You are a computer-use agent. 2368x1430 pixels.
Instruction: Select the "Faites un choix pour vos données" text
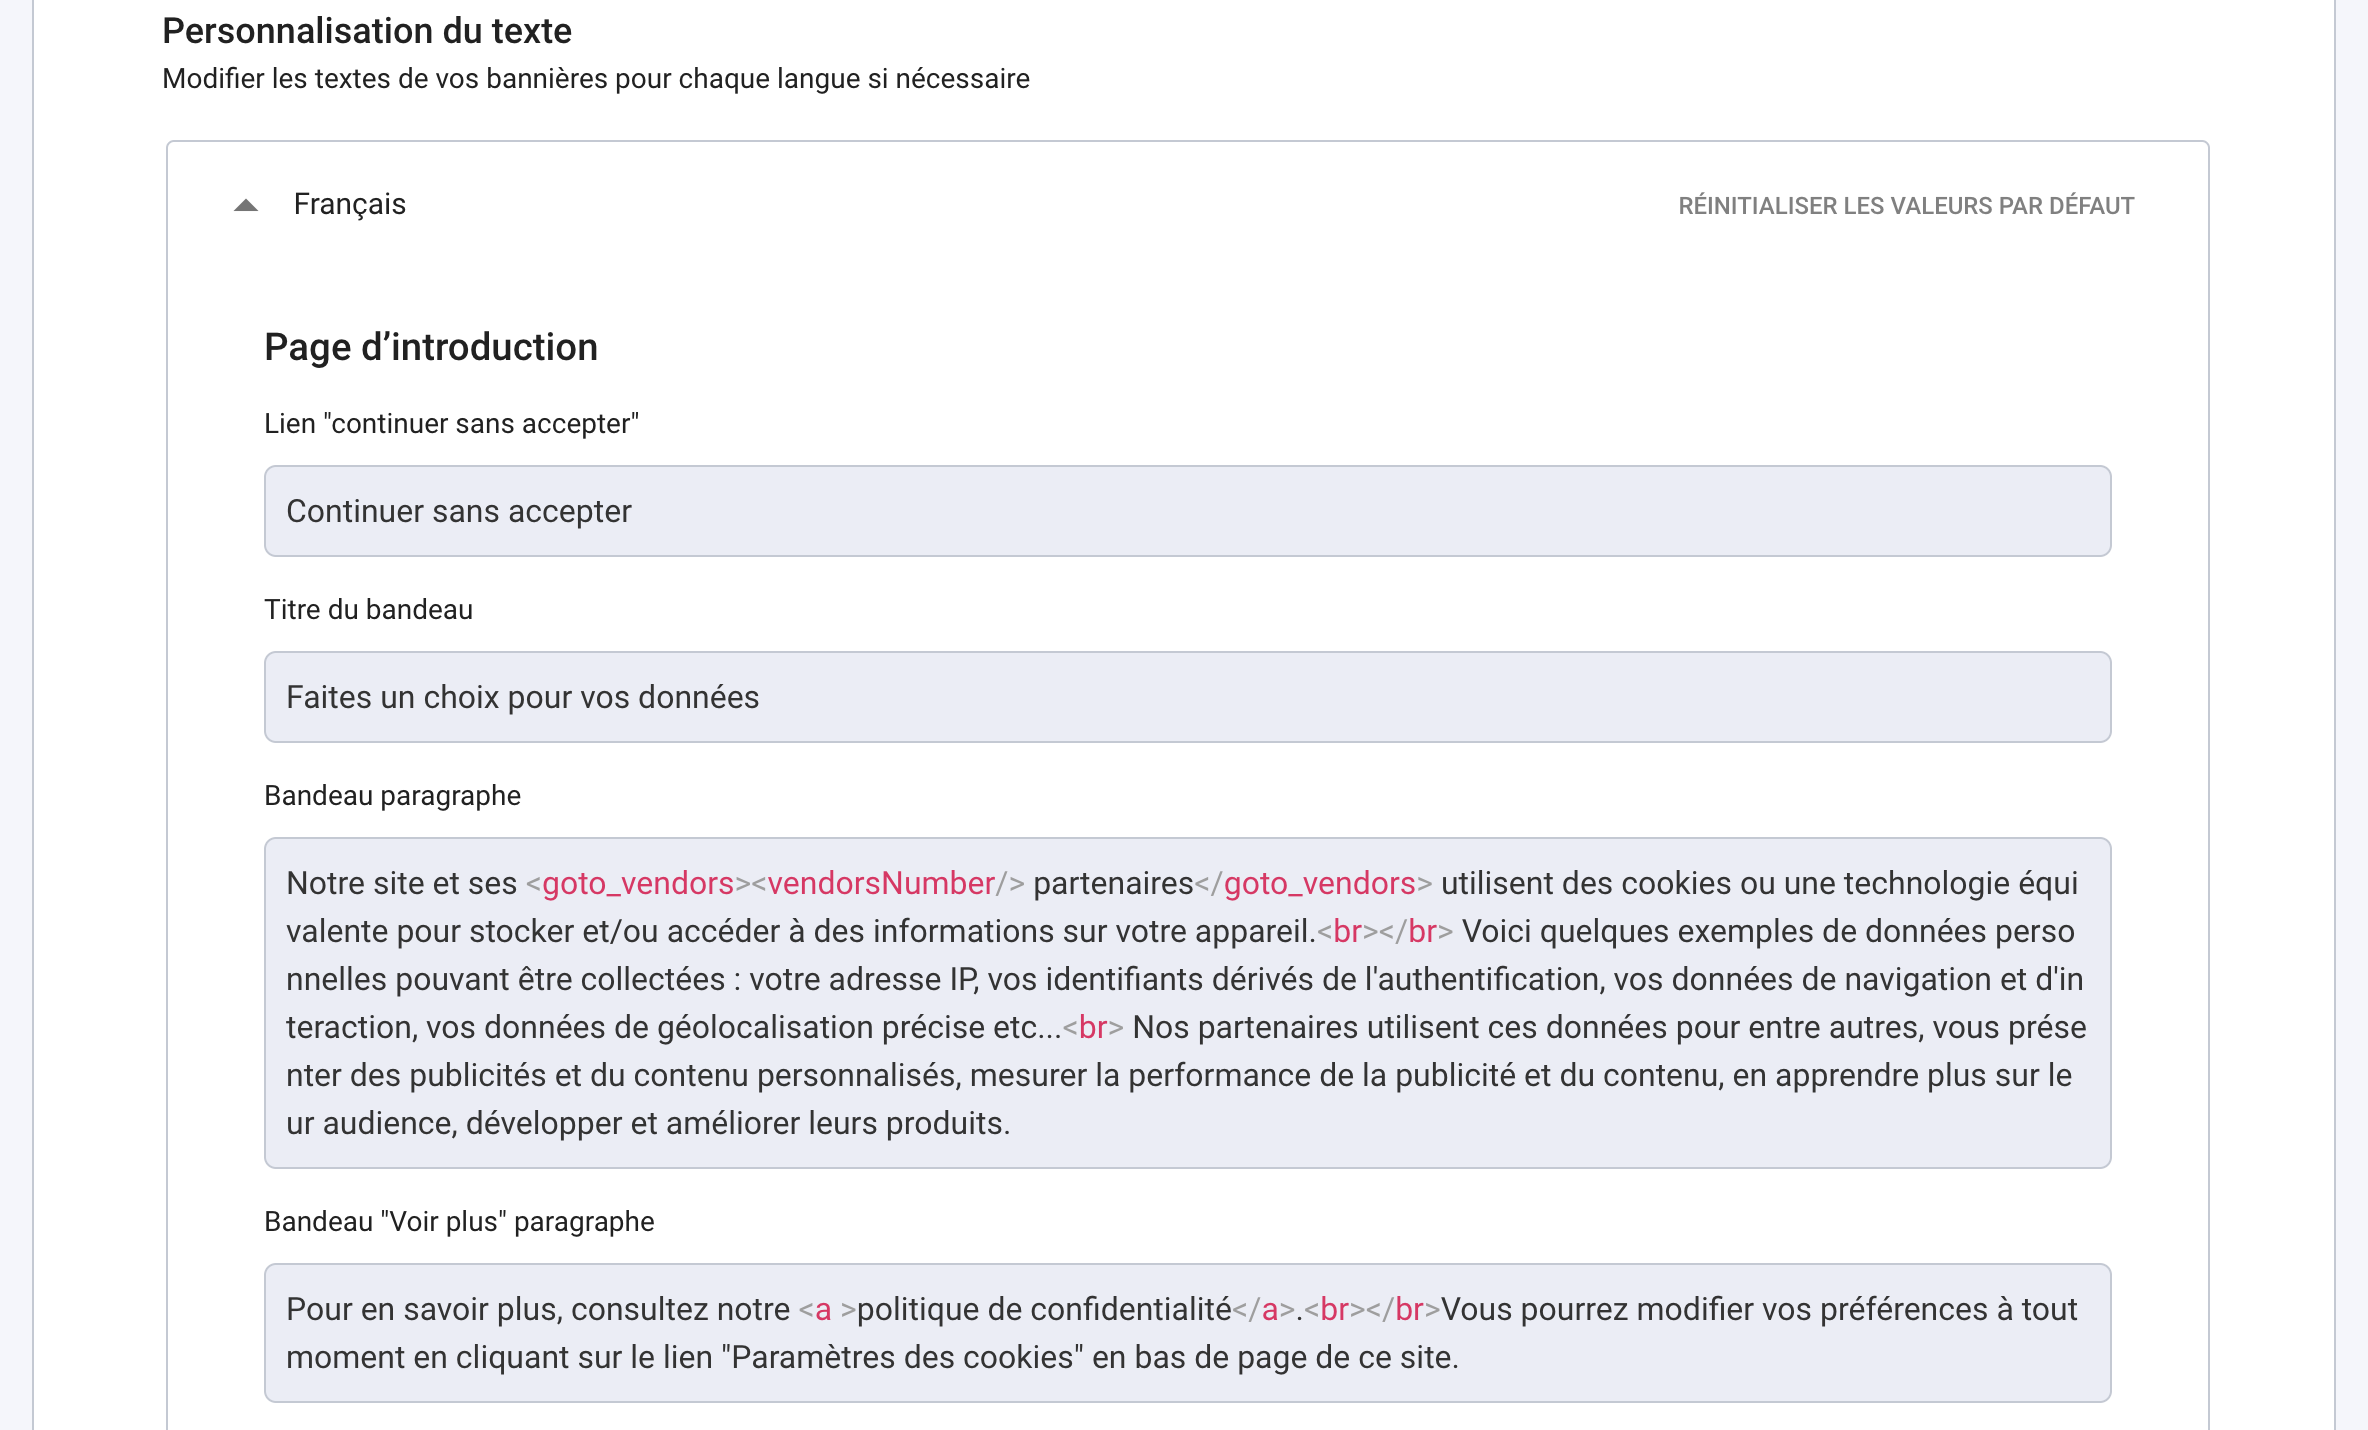(522, 696)
